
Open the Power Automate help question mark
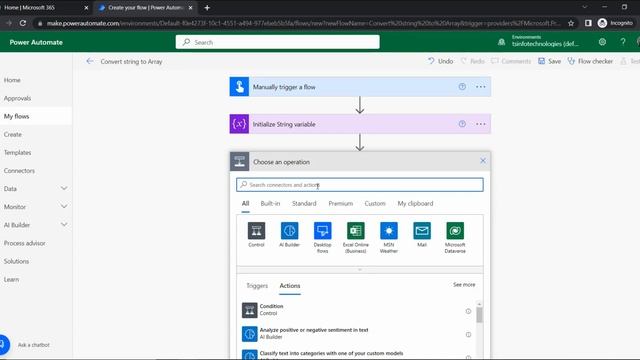tap(623, 42)
